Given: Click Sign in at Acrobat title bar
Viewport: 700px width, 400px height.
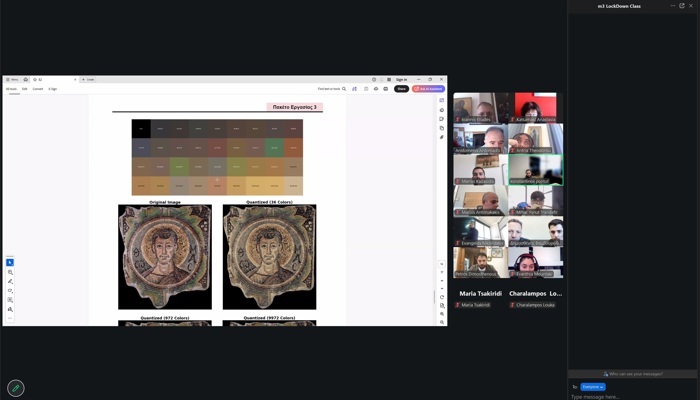Looking at the screenshot, I should (x=401, y=79).
